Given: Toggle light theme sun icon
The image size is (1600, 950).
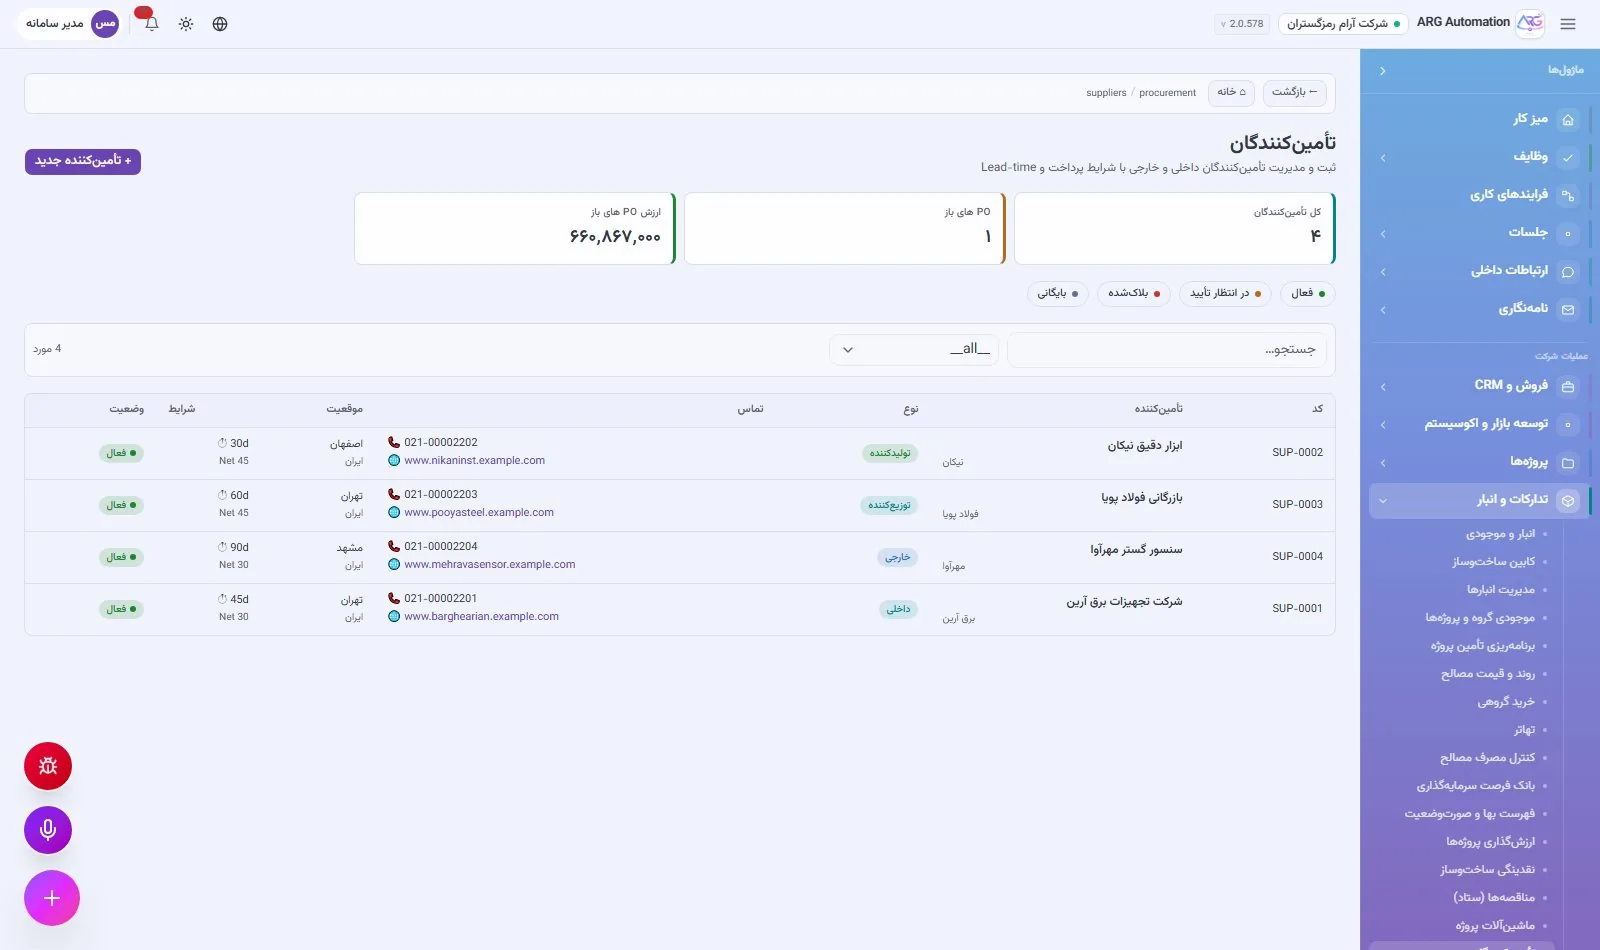Looking at the screenshot, I should (186, 24).
